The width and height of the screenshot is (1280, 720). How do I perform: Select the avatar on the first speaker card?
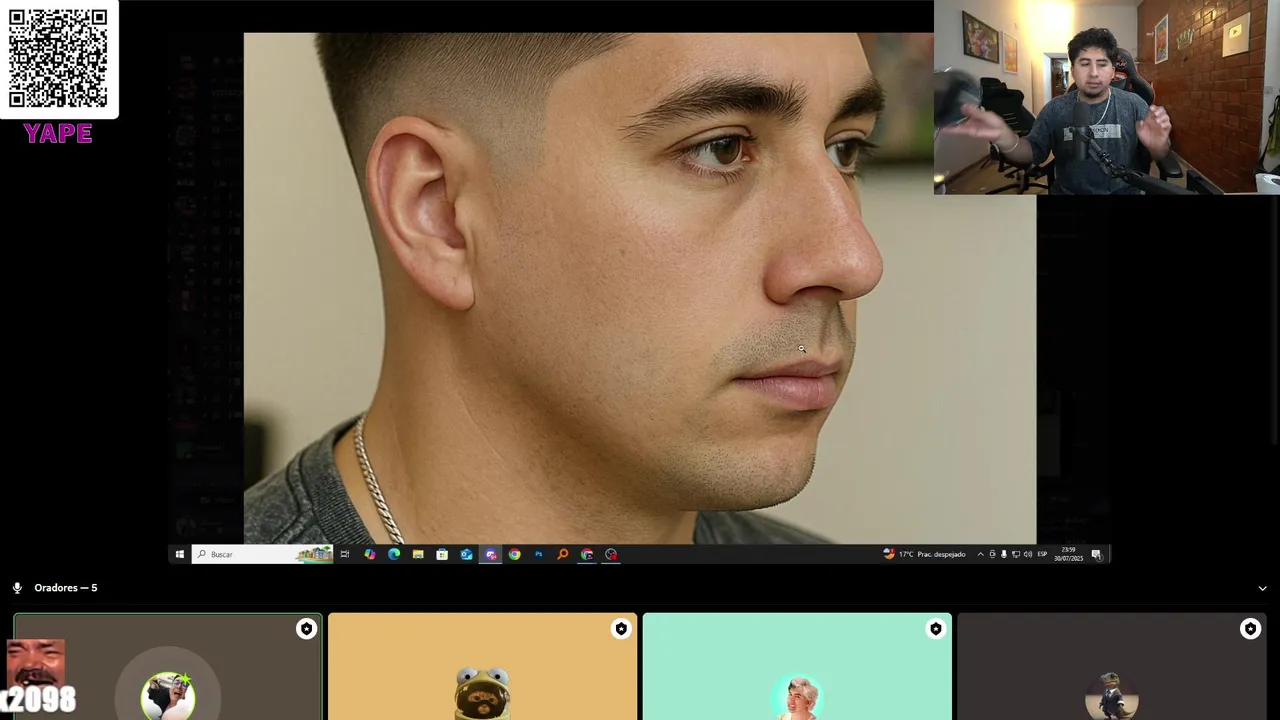(x=168, y=696)
